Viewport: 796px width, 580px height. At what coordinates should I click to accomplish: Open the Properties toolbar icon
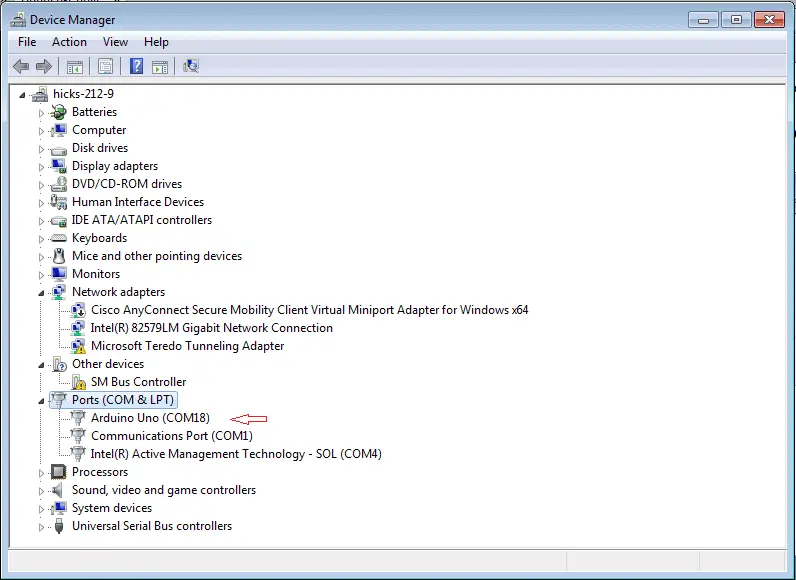coord(106,66)
